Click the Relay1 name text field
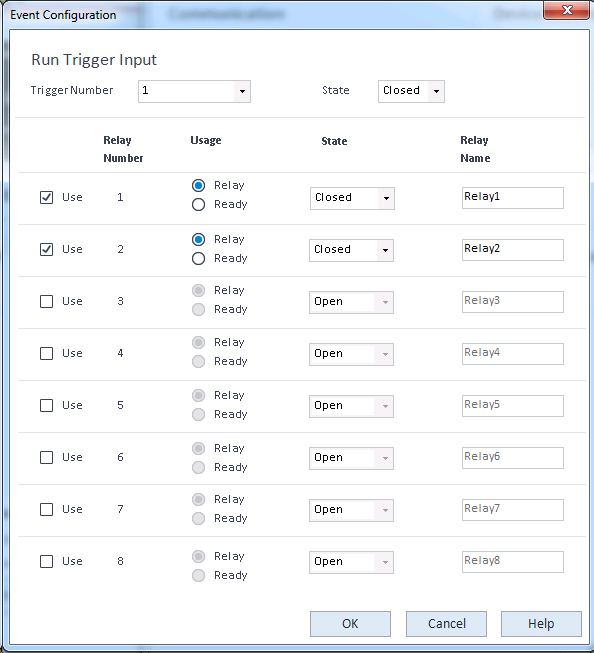This screenshot has height=653, width=594. click(x=513, y=198)
